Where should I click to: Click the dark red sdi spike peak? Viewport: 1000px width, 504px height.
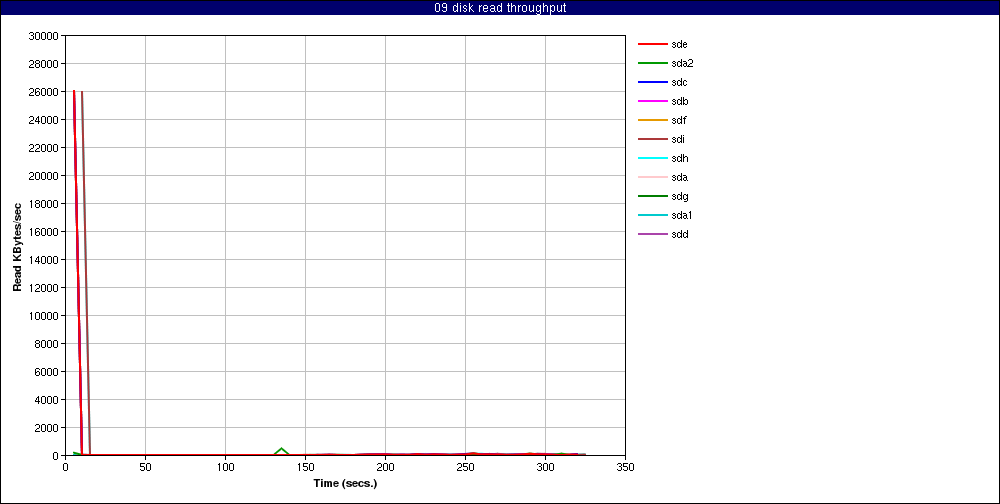point(82,92)
